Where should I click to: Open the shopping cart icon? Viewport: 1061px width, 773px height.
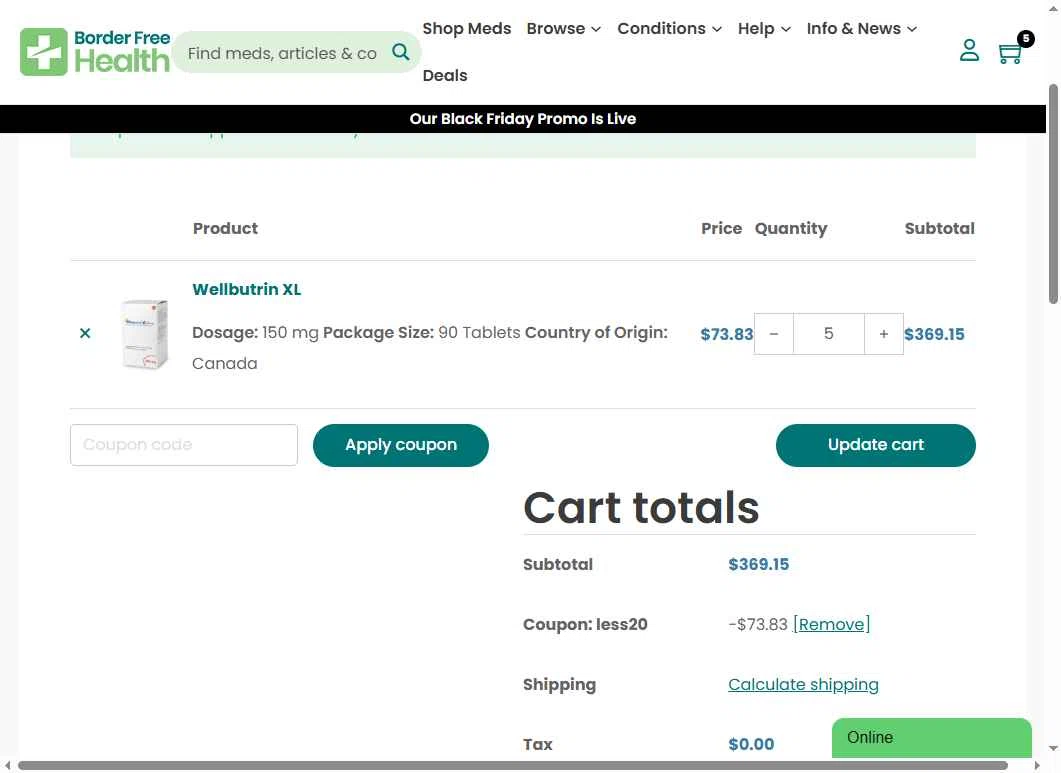(1010, 53)
